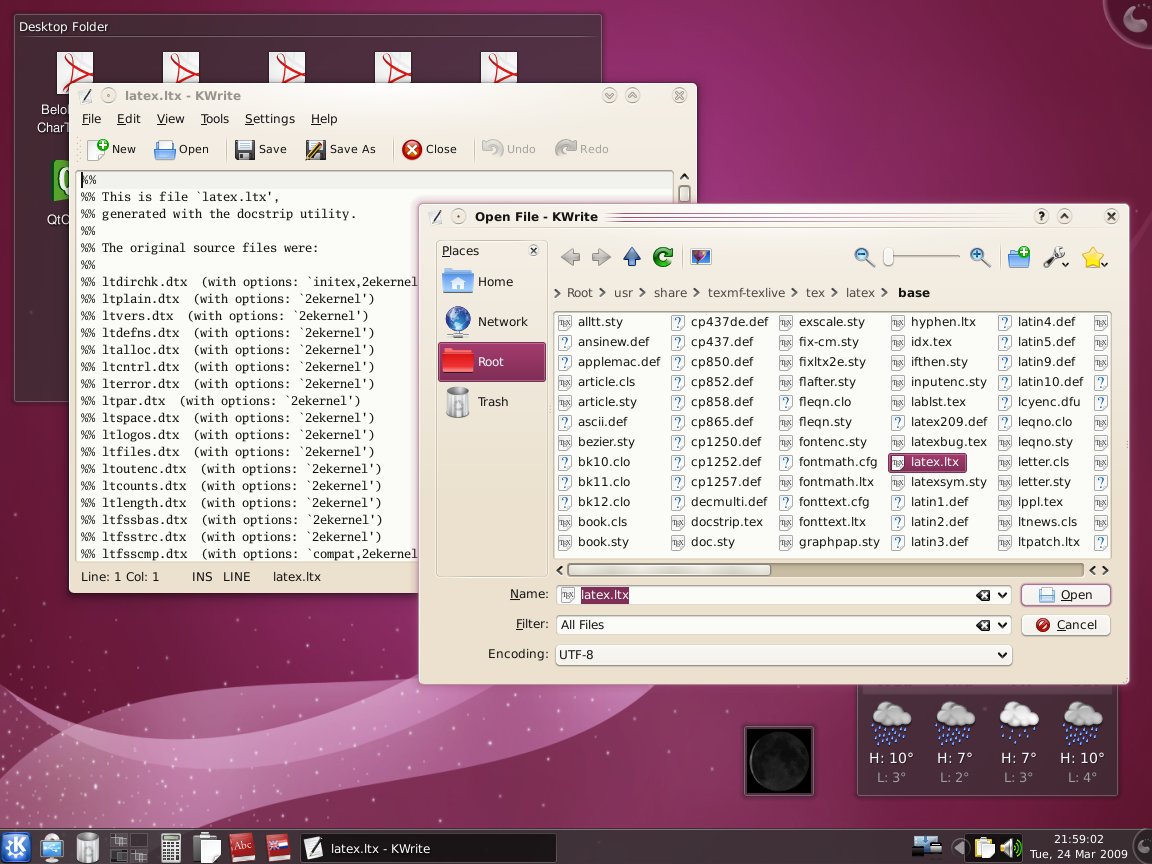This screenshot has height=864, width=1152.
Task: Choose Save As in the KWrite toolbar
Action: tap(341, 149)
